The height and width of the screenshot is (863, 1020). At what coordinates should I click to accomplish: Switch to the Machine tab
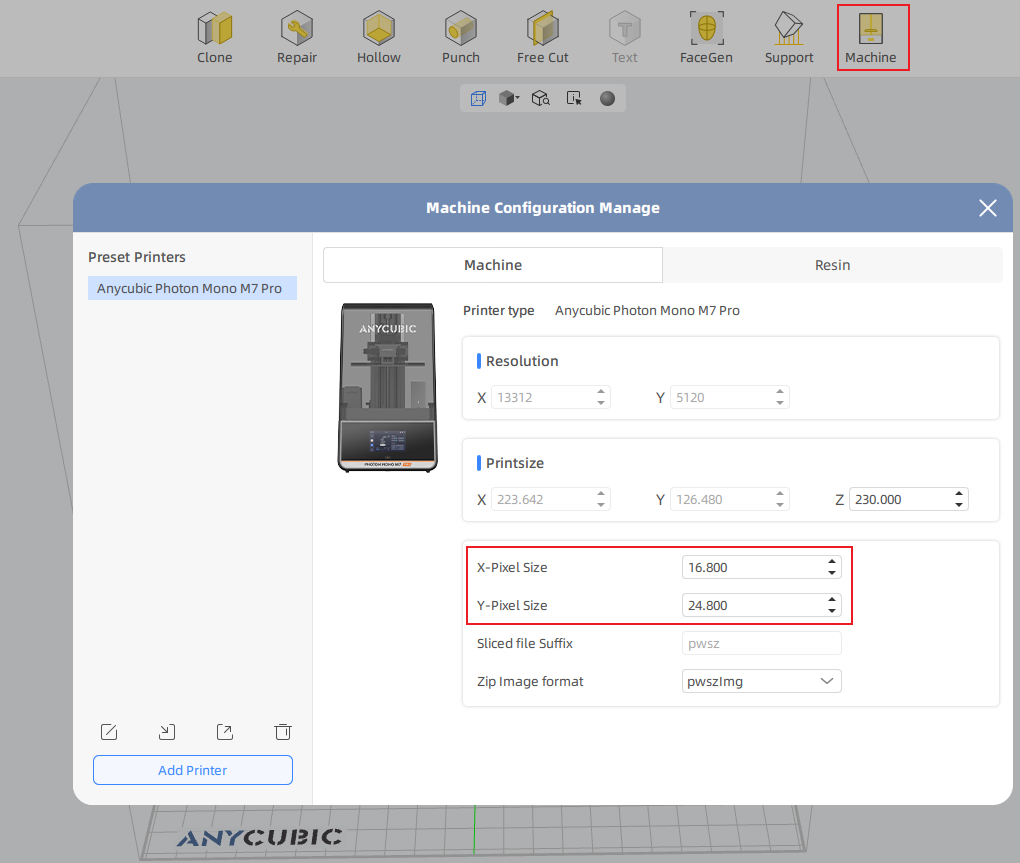(x=493, y=265)
